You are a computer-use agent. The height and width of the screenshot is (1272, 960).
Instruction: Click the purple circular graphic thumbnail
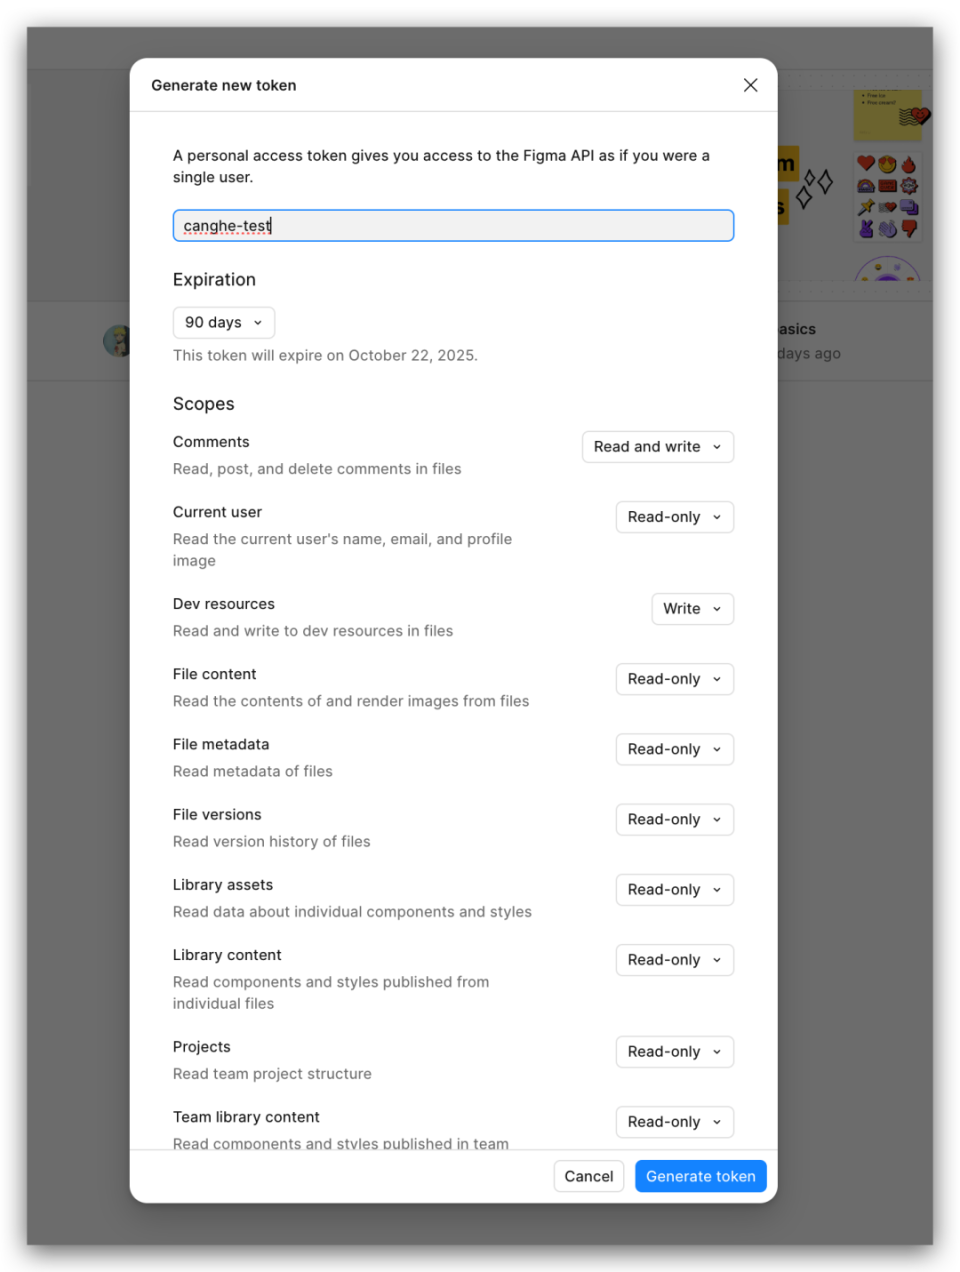[x=887, y=268]
